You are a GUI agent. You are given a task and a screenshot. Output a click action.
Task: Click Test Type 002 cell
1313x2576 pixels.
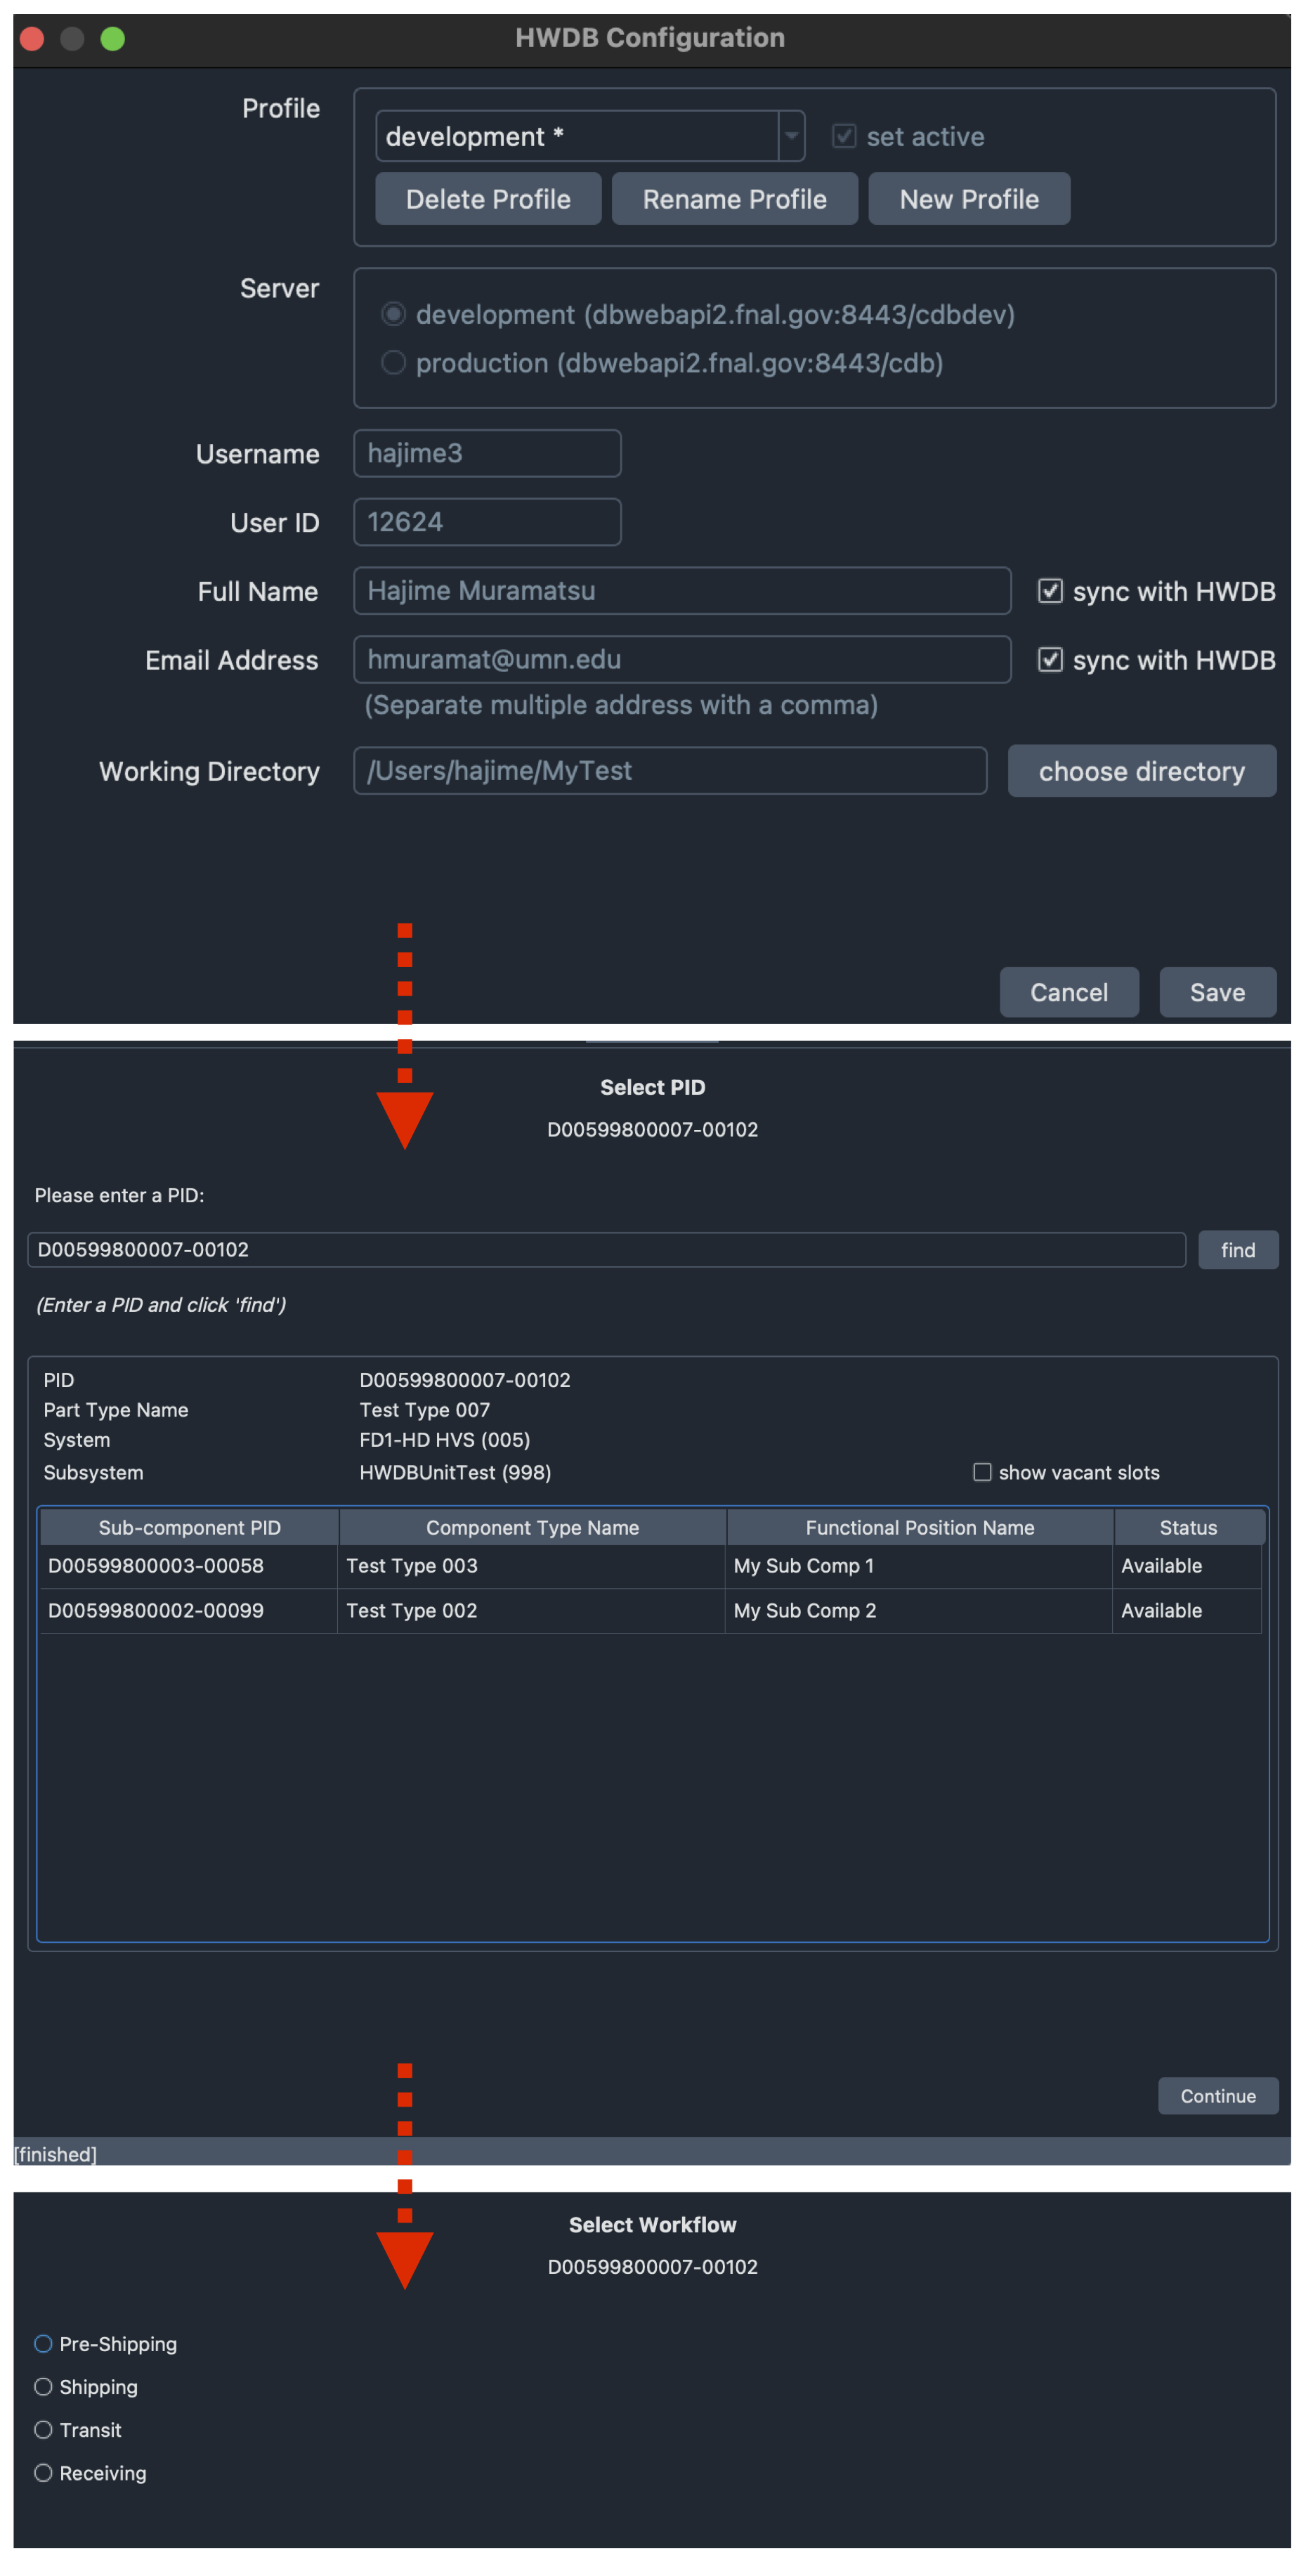[x=531, y=1610]
